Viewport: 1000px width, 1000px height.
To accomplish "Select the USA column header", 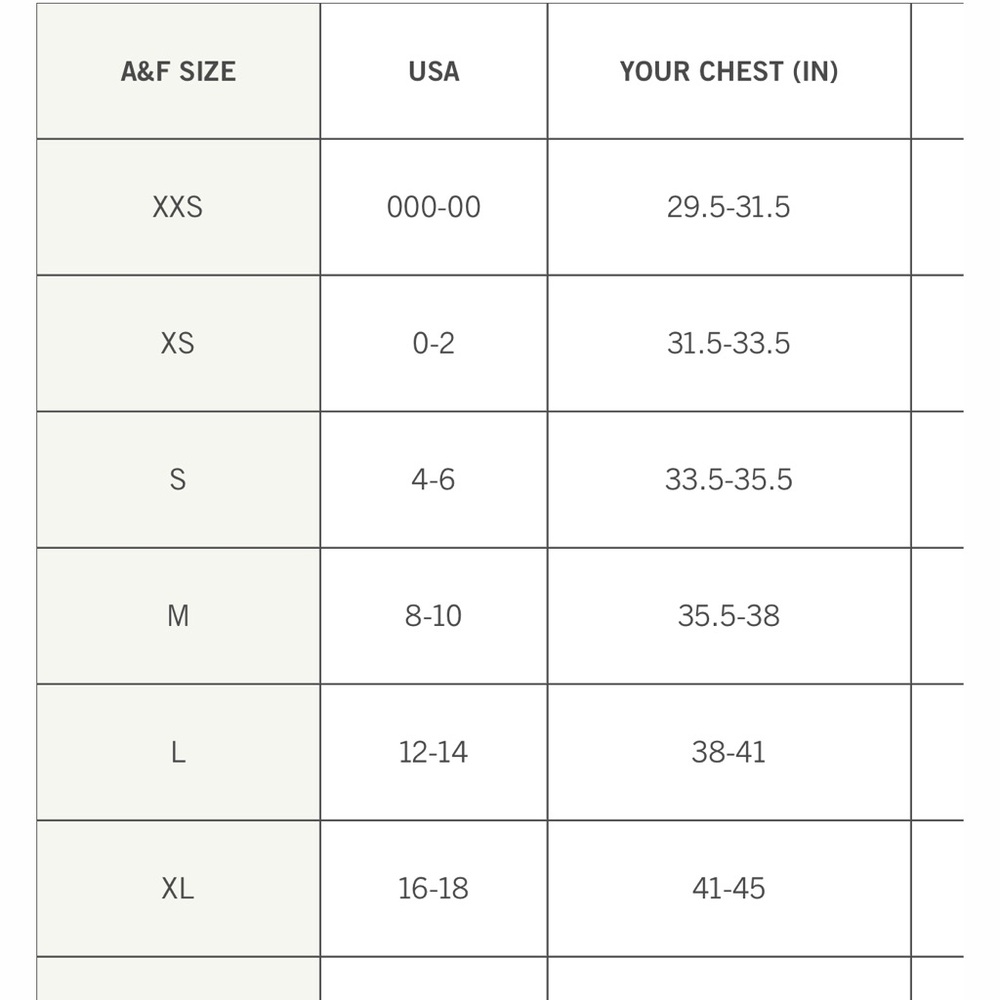I will [x=434, y=71].
